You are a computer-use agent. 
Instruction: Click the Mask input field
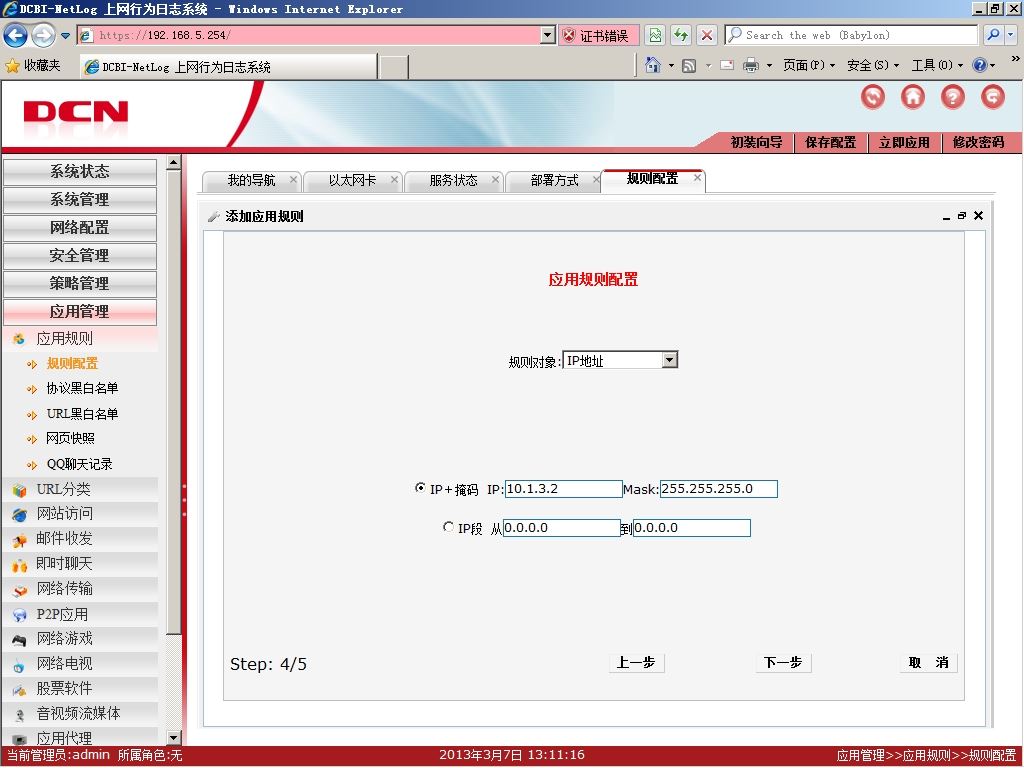click(x=718, y=489)
